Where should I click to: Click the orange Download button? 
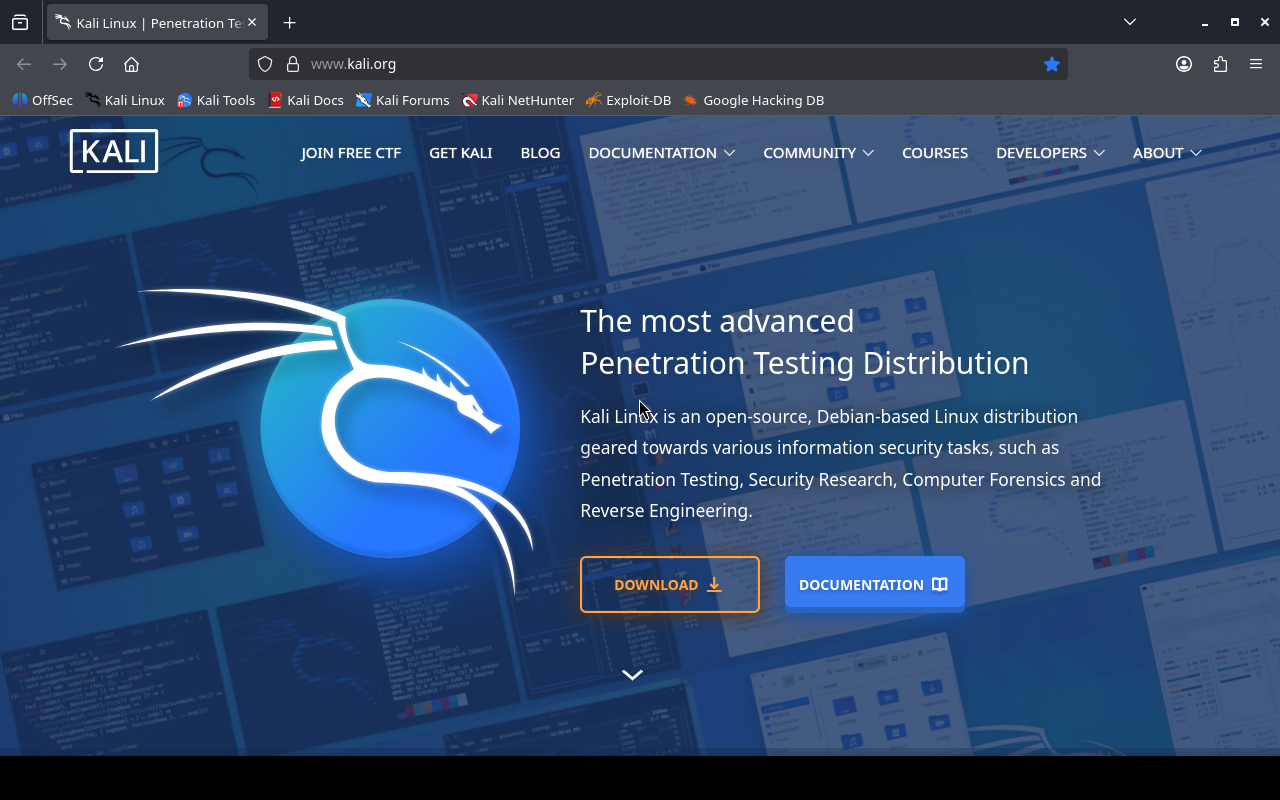click(669, 584)
